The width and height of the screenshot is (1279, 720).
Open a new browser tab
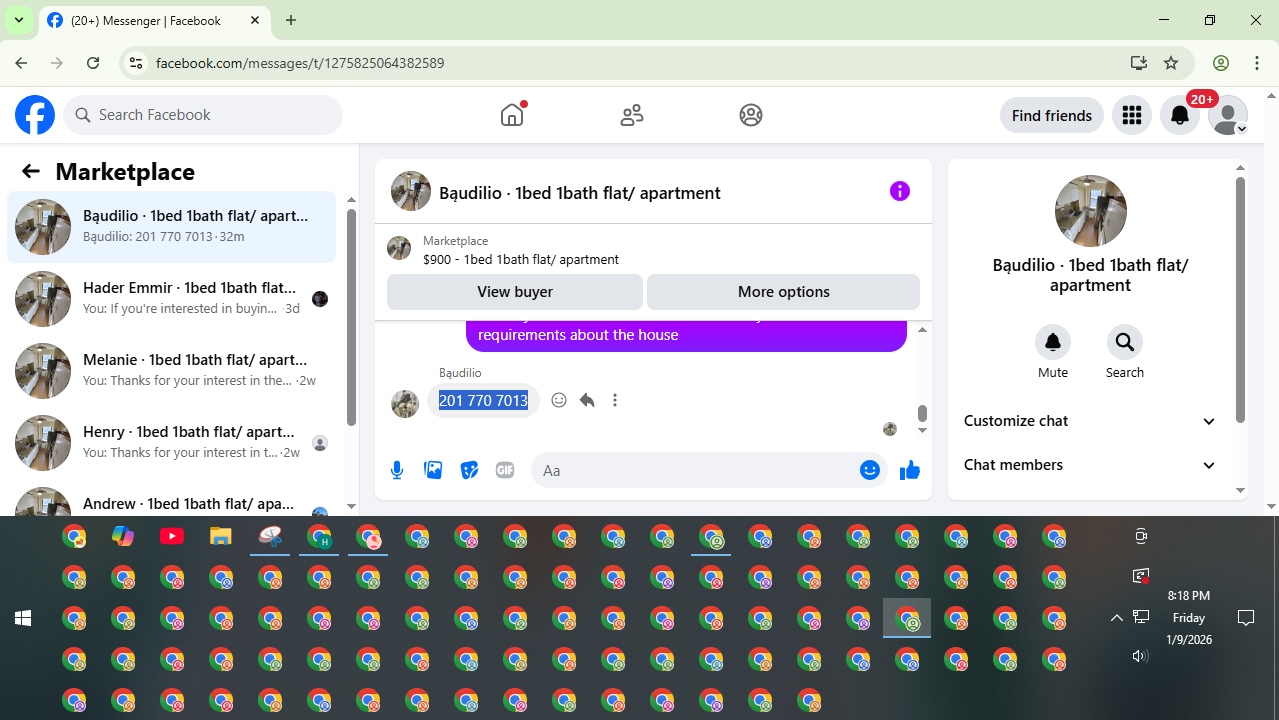291,20
